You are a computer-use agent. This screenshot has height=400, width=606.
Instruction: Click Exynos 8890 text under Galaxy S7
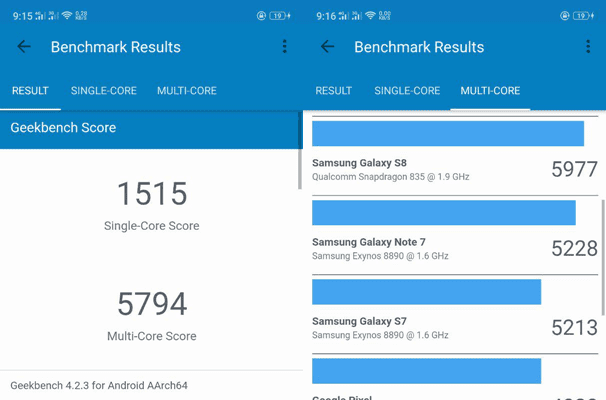[x=380, y=335]
